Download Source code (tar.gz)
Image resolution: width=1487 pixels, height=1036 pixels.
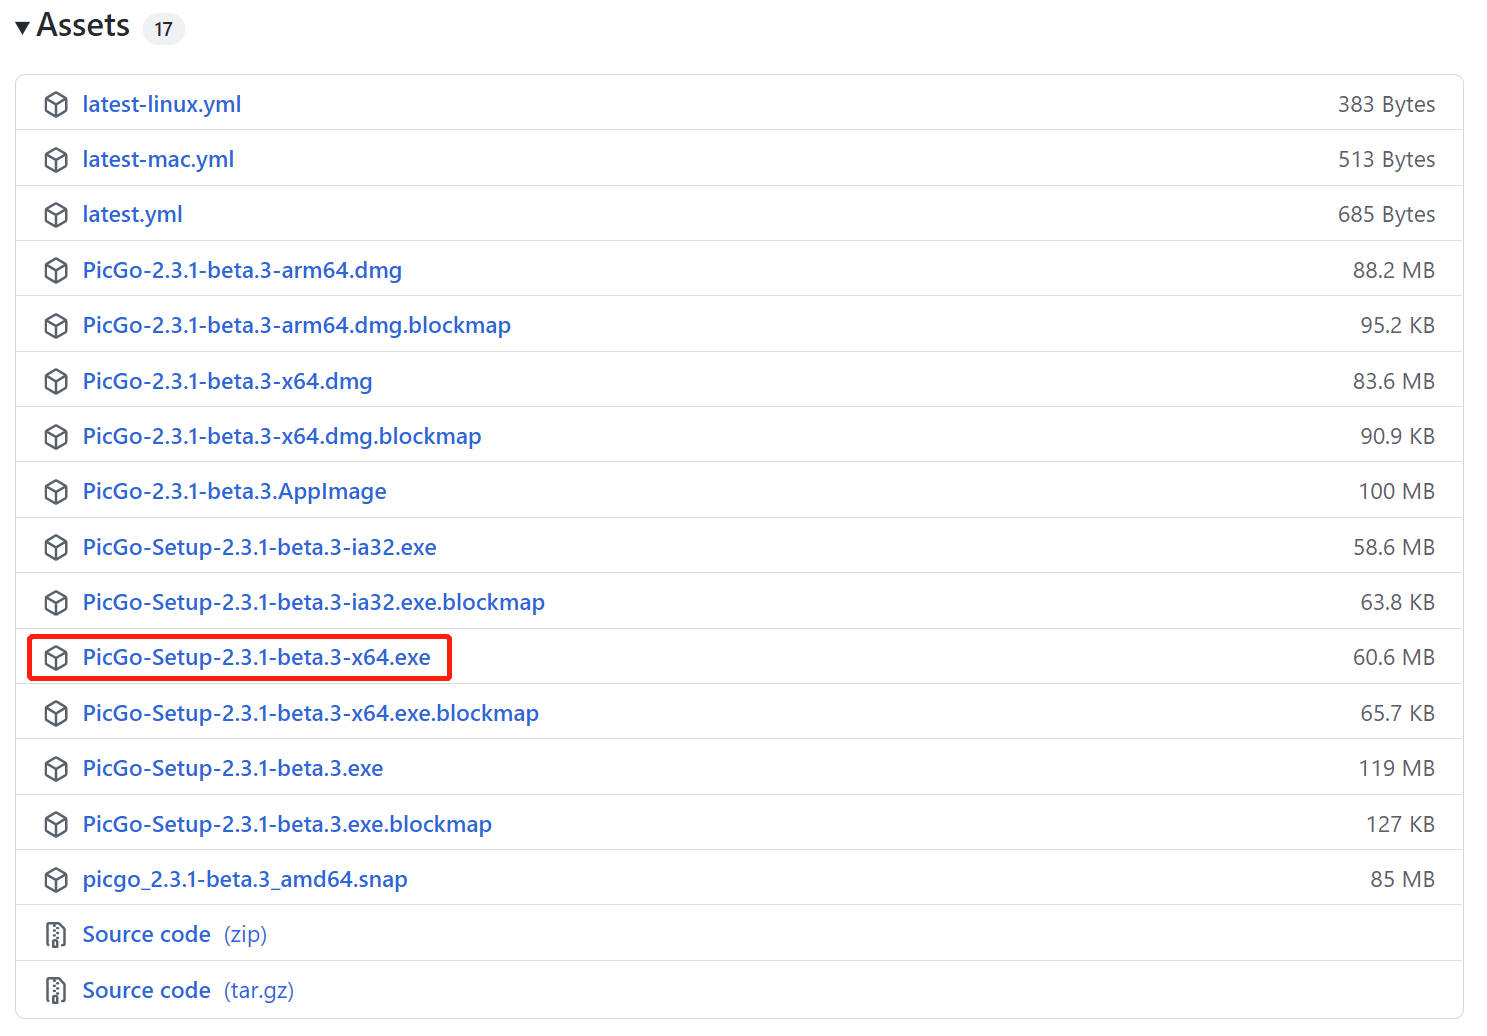coord(188,990)
